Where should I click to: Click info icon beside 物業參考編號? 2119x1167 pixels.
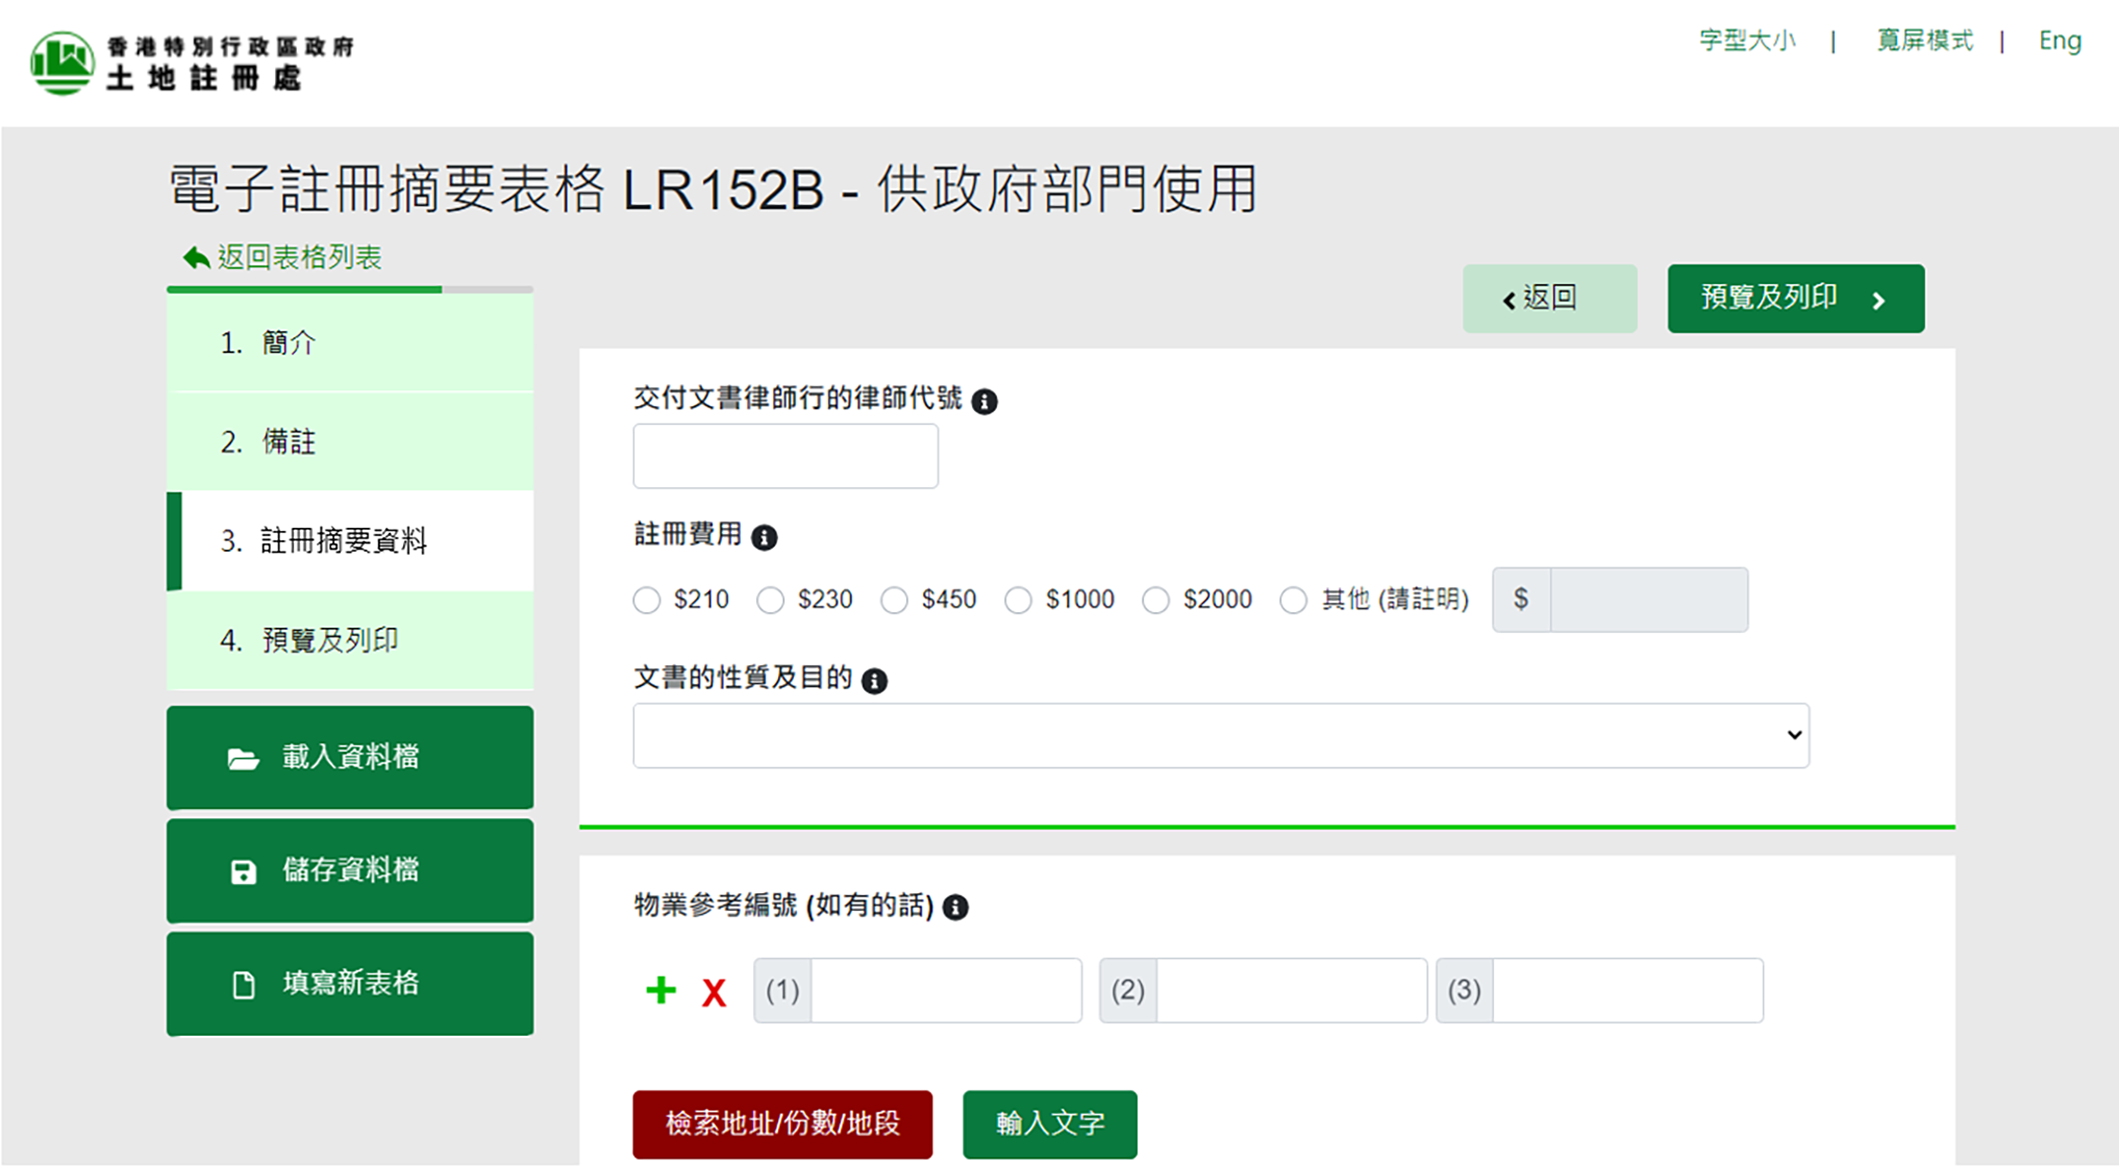955,907
